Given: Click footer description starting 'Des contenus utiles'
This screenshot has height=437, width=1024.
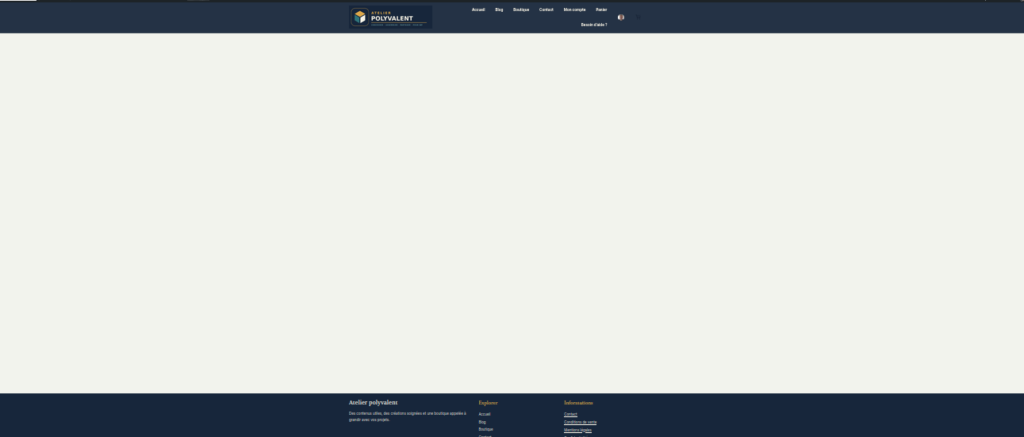Looking at the screenshot, I should click(408, 417).
